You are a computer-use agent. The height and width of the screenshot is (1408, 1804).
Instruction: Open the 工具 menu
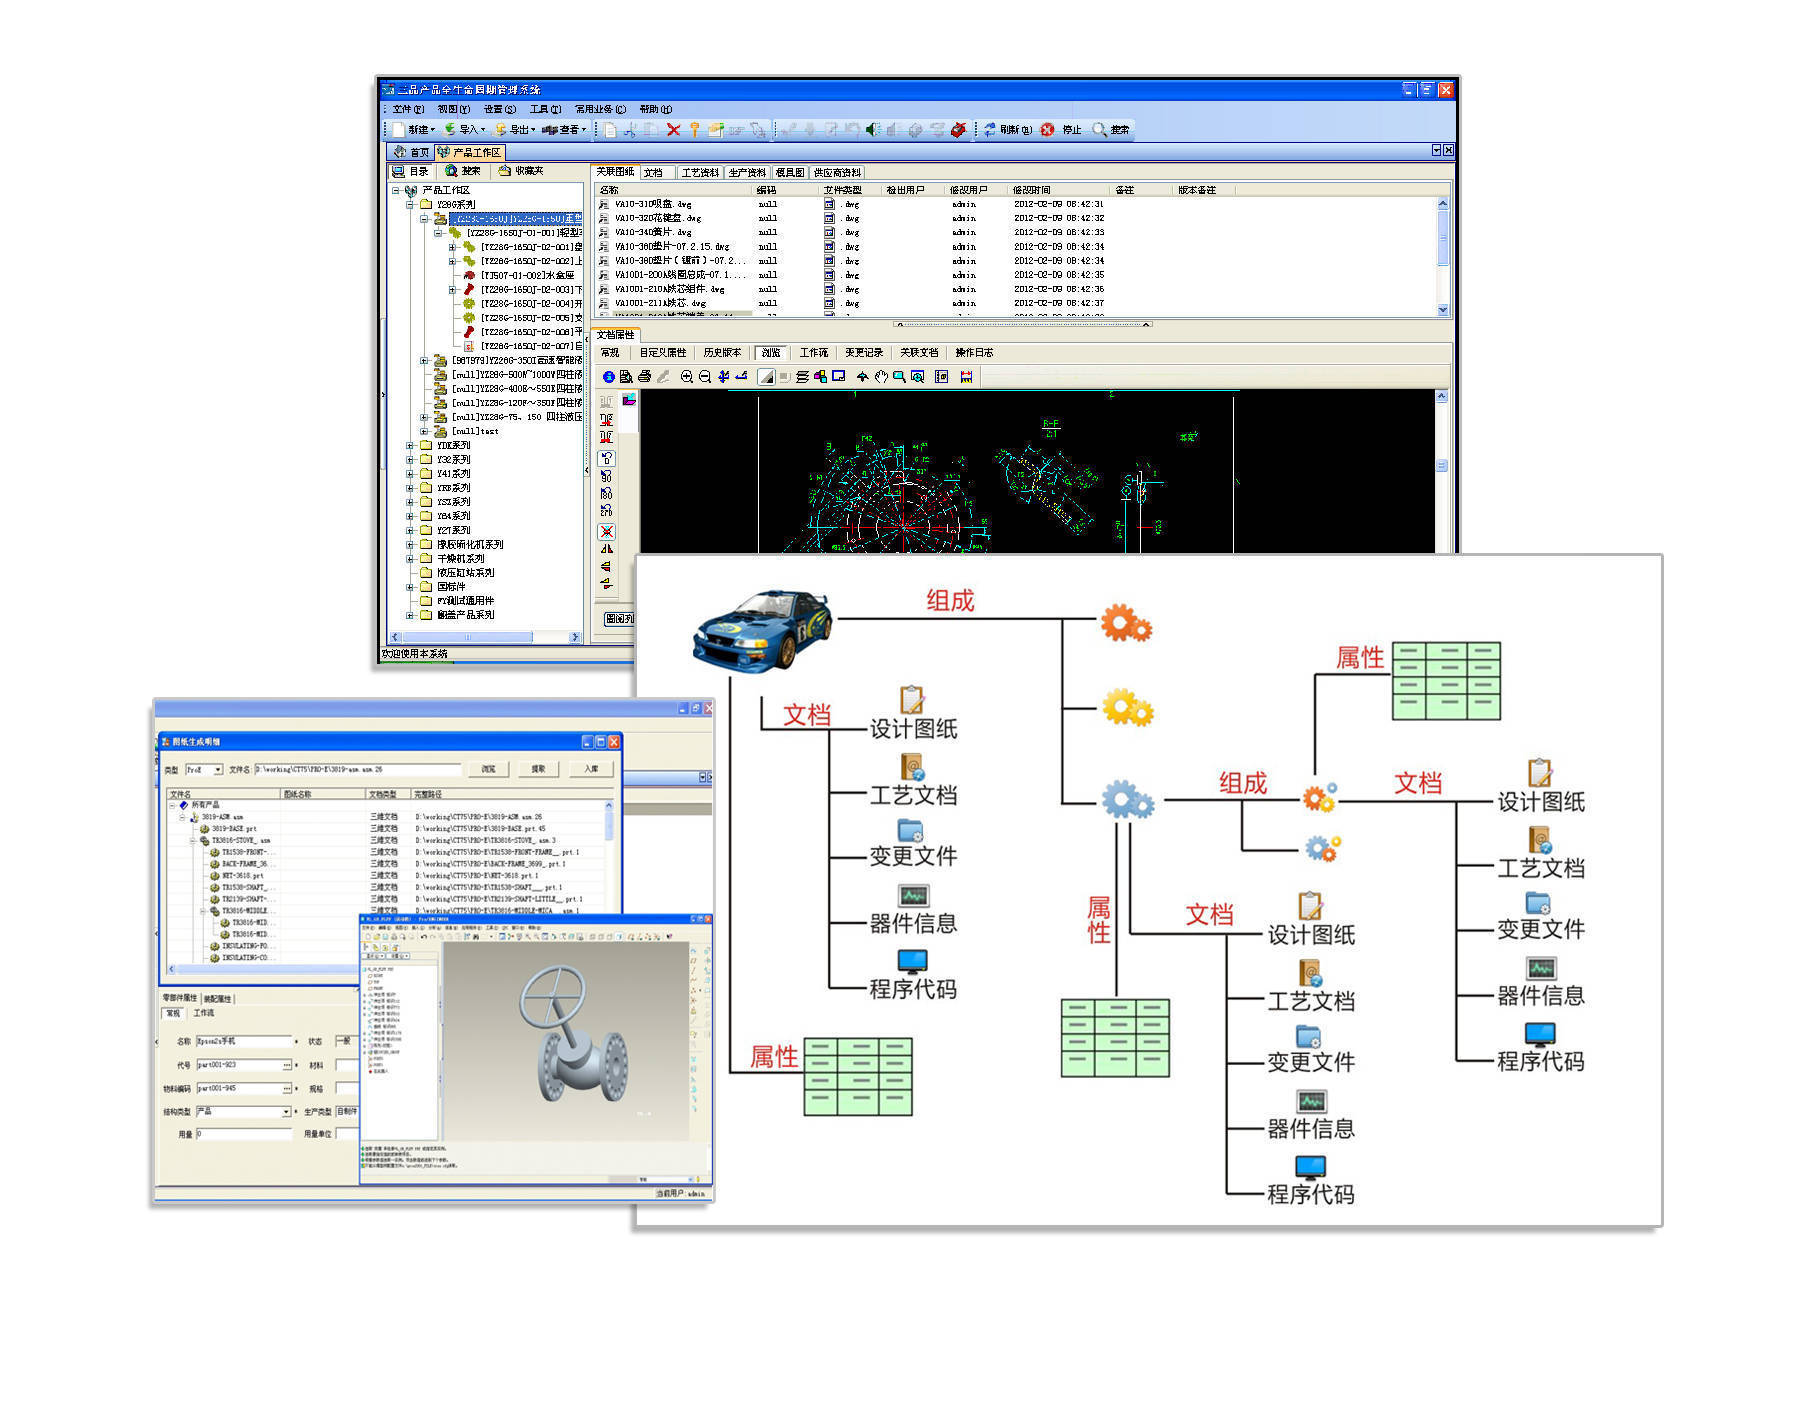545,109
